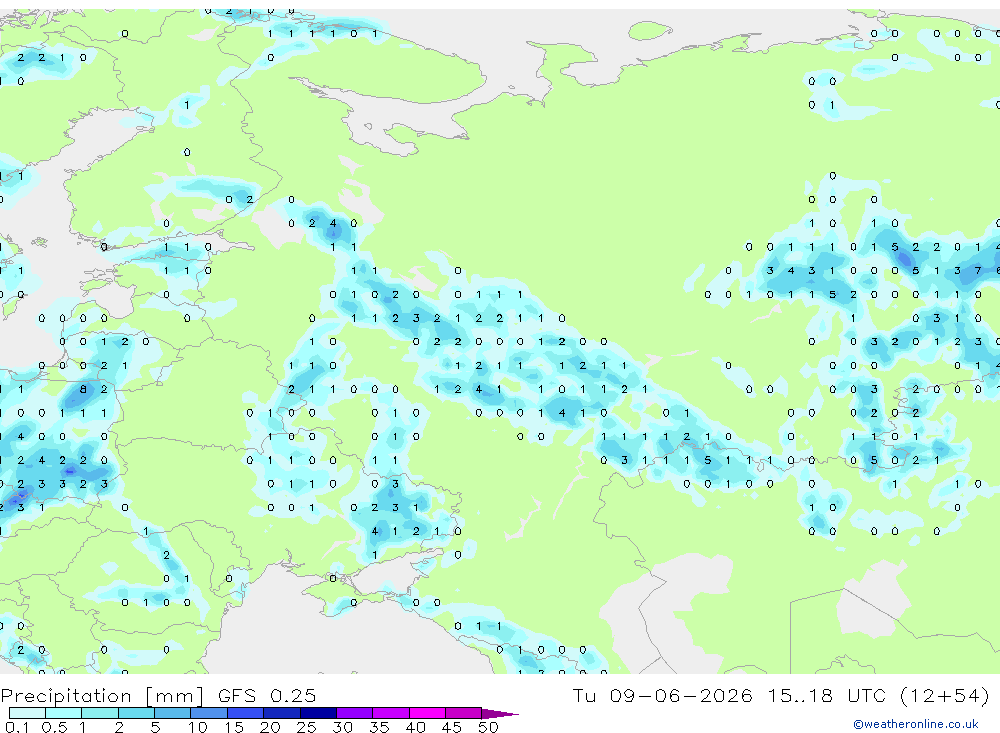Click the 35–40 mm legend color swatch

(391, 713)
